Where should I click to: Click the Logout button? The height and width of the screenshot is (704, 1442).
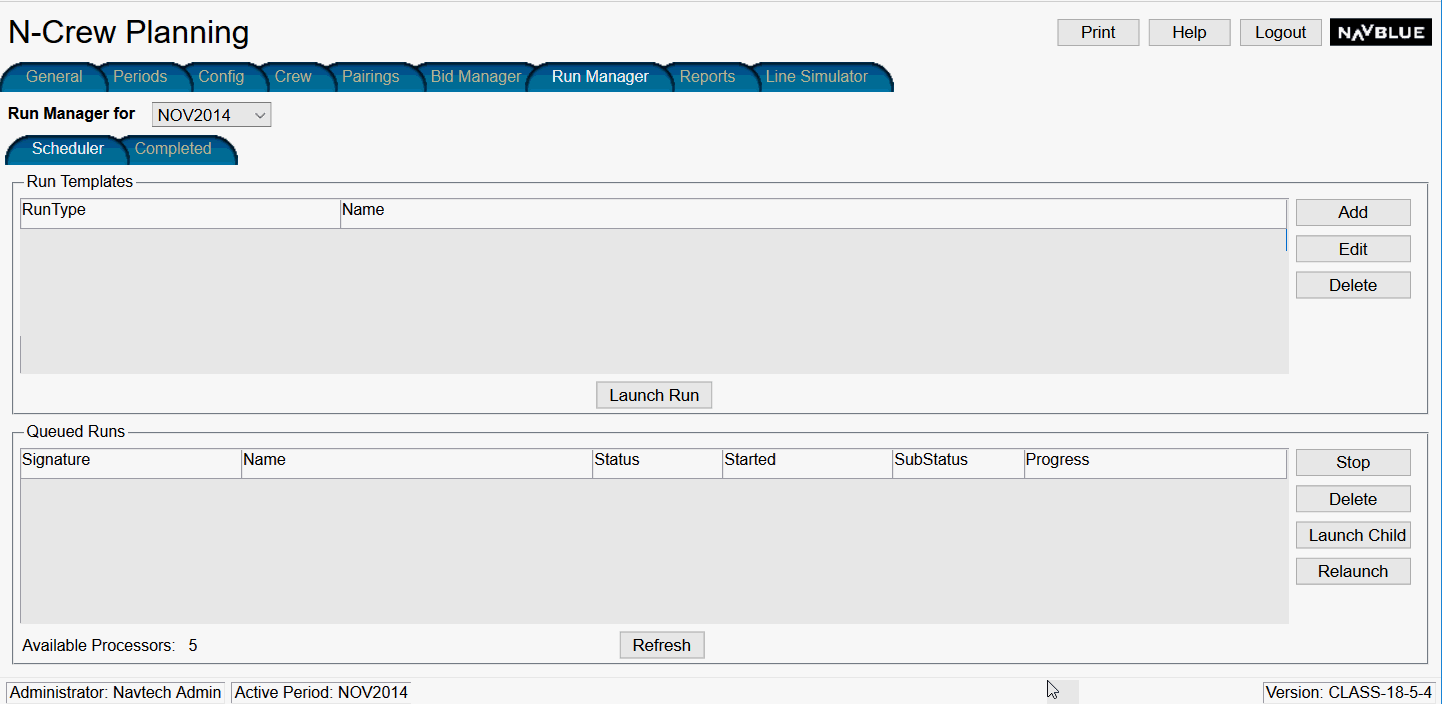click(1280, 32)
